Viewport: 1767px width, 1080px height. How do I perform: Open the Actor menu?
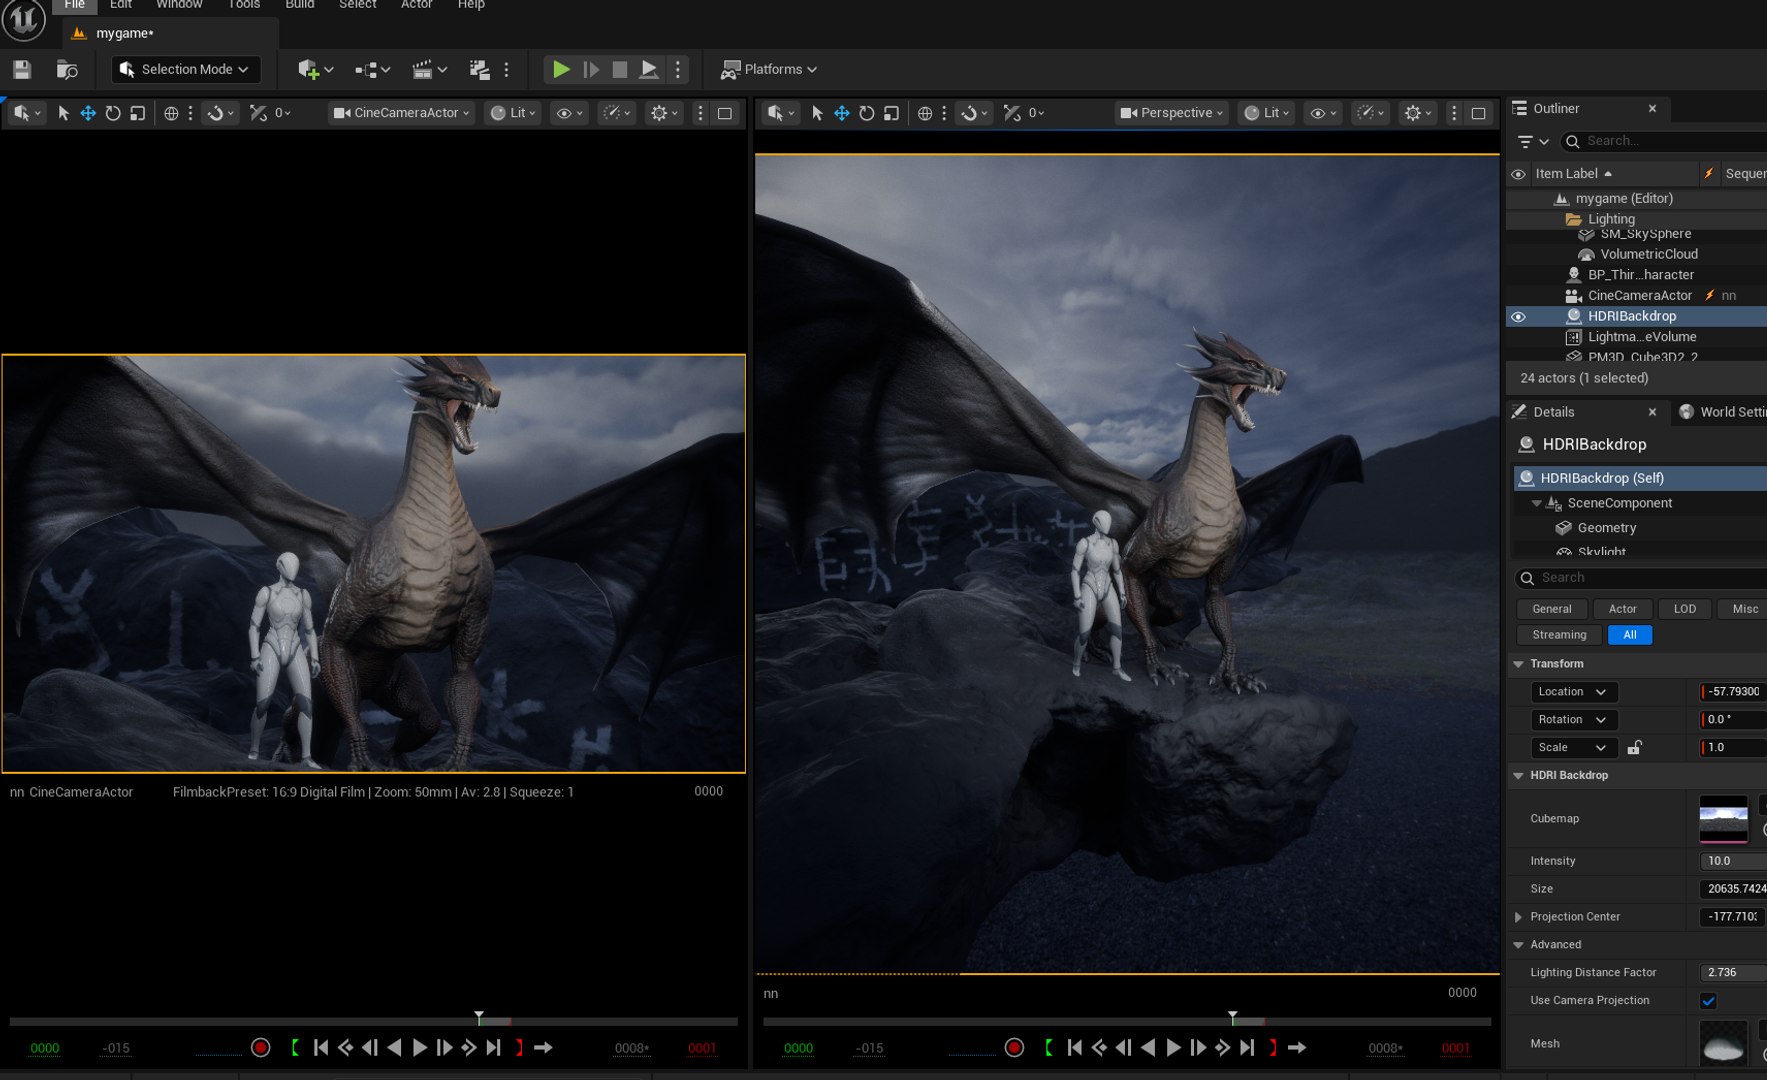(x=416, y=5)
